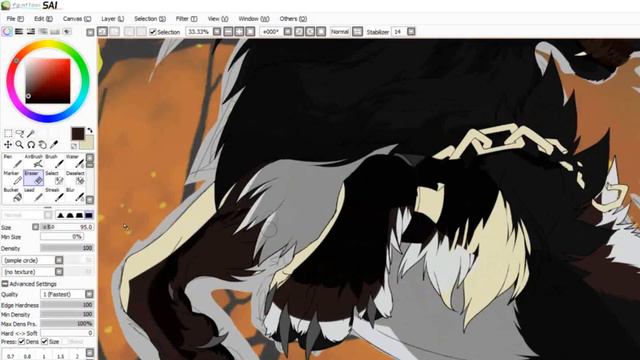Open the (no texture) dropdown

59,271
